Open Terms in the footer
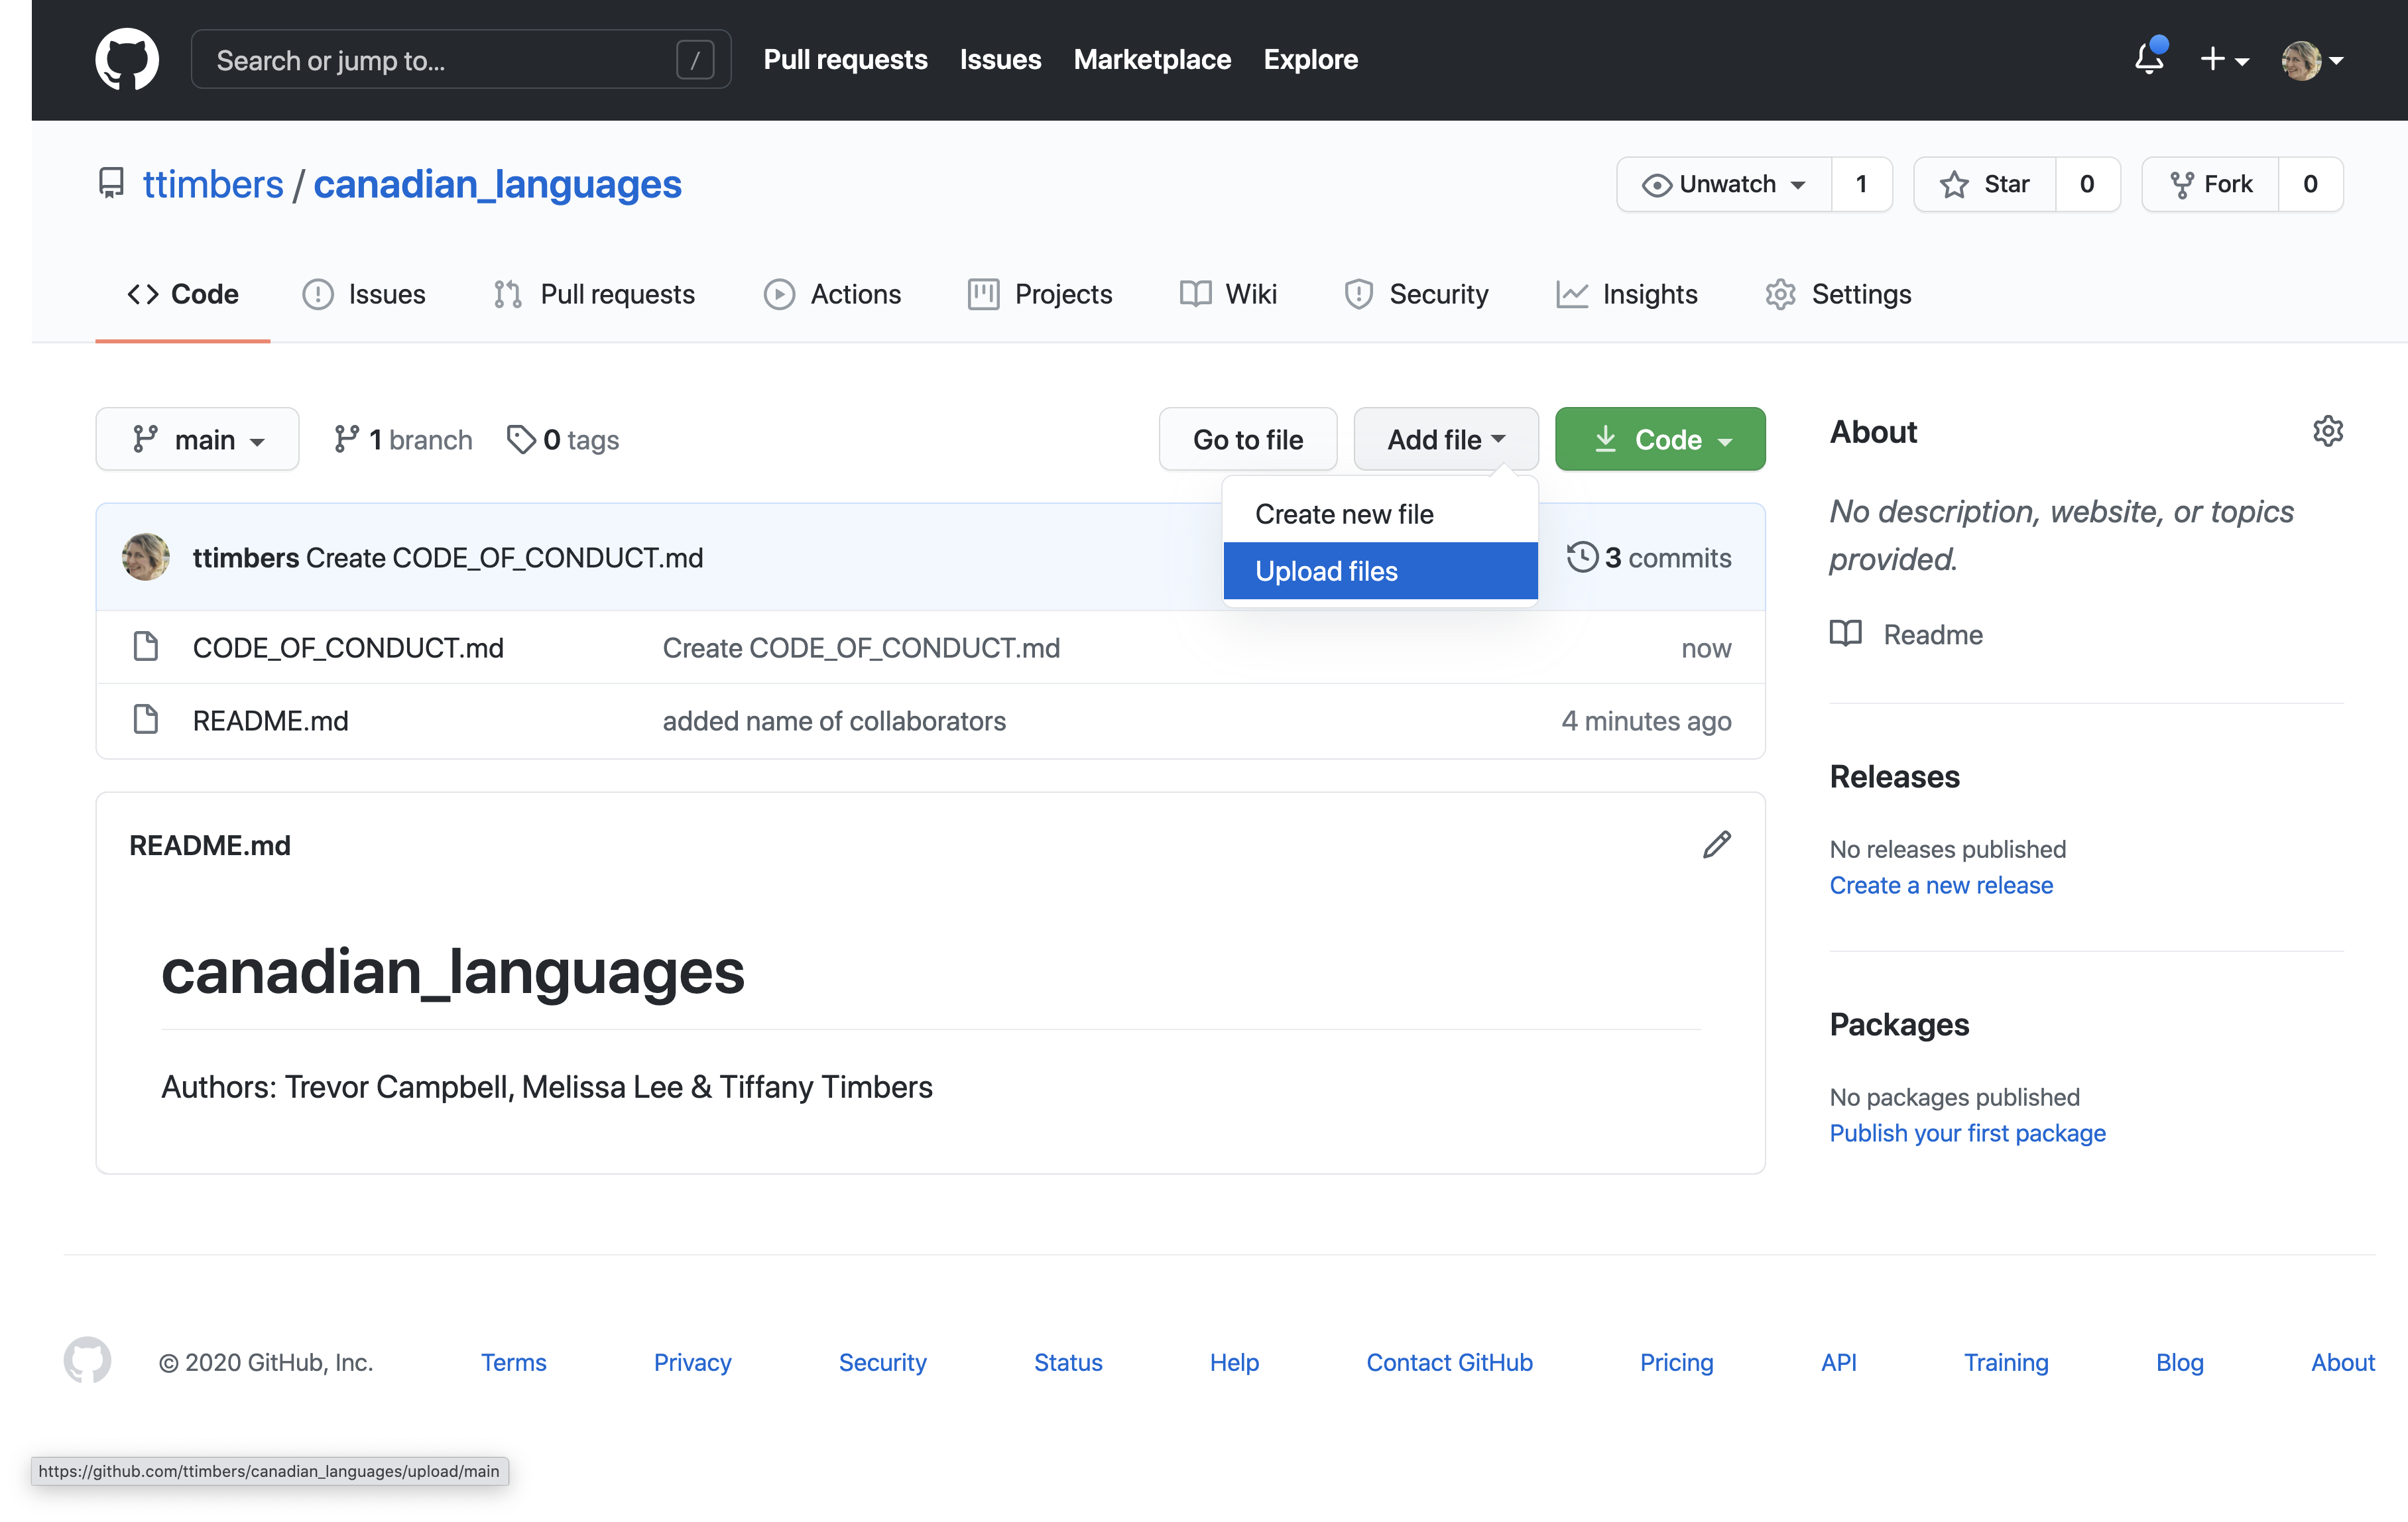Viewport: 2408px width, 1522px height. point(514,1362)
